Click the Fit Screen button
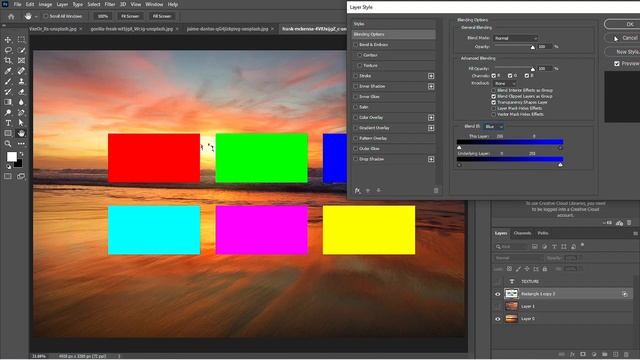The image size is (640, 360). pos(130,16)
